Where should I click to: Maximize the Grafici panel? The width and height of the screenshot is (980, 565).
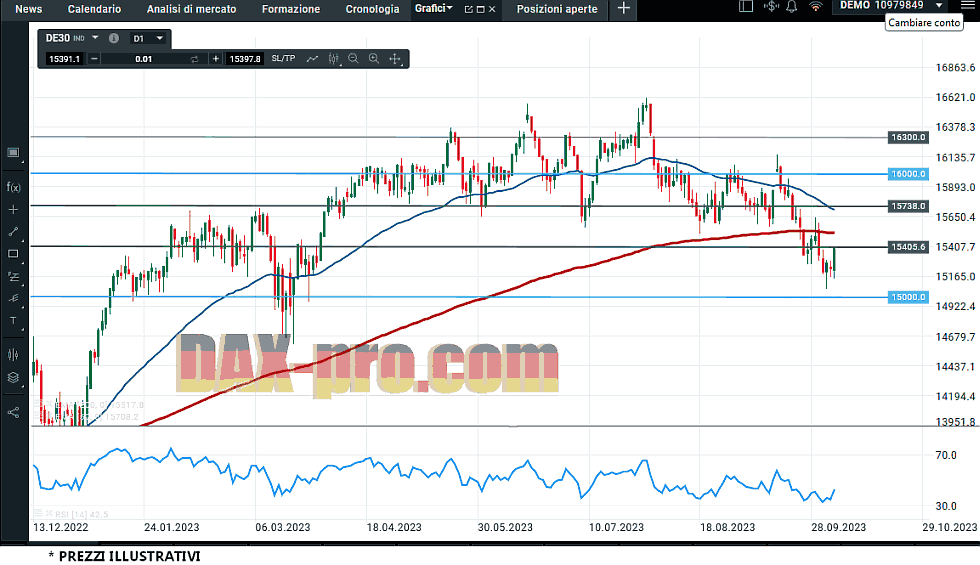(x=481, y=9)
